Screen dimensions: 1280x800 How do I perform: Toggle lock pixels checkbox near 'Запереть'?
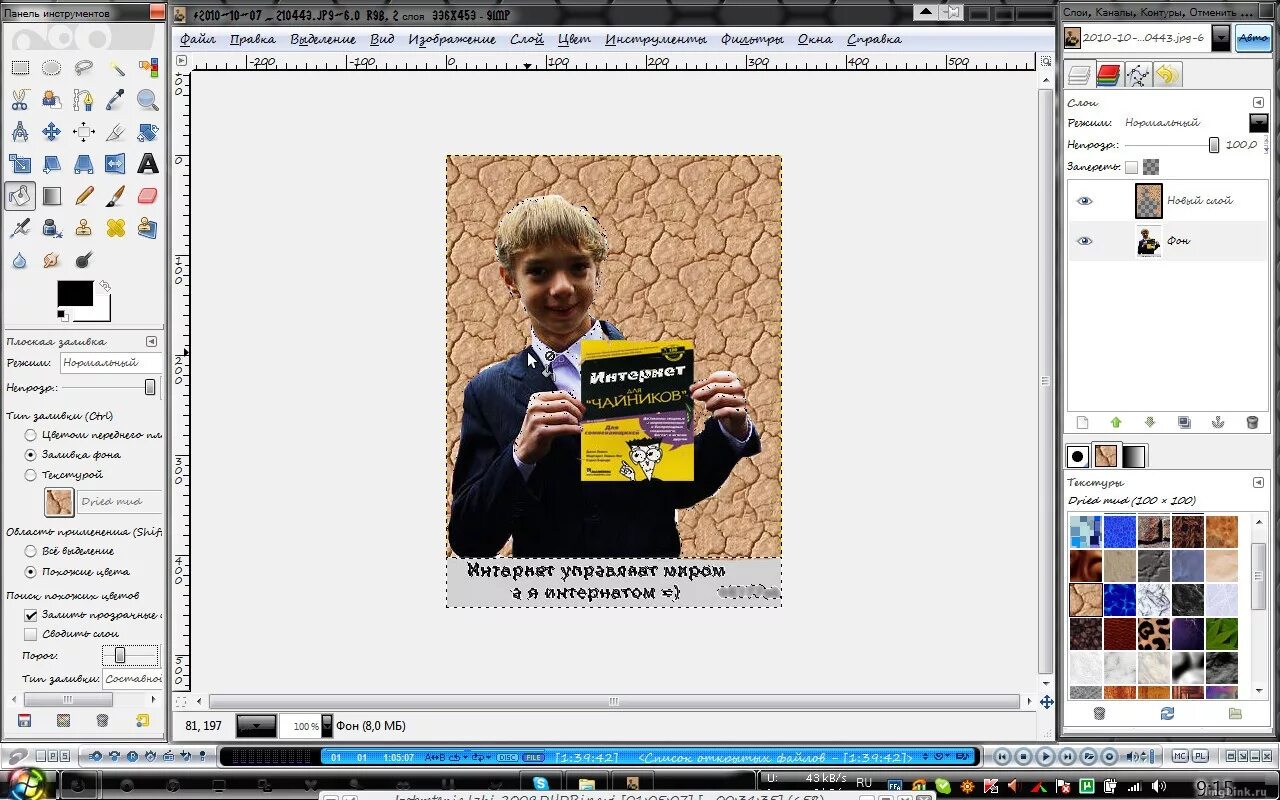pyautogui.click(x=1131, y=167)
